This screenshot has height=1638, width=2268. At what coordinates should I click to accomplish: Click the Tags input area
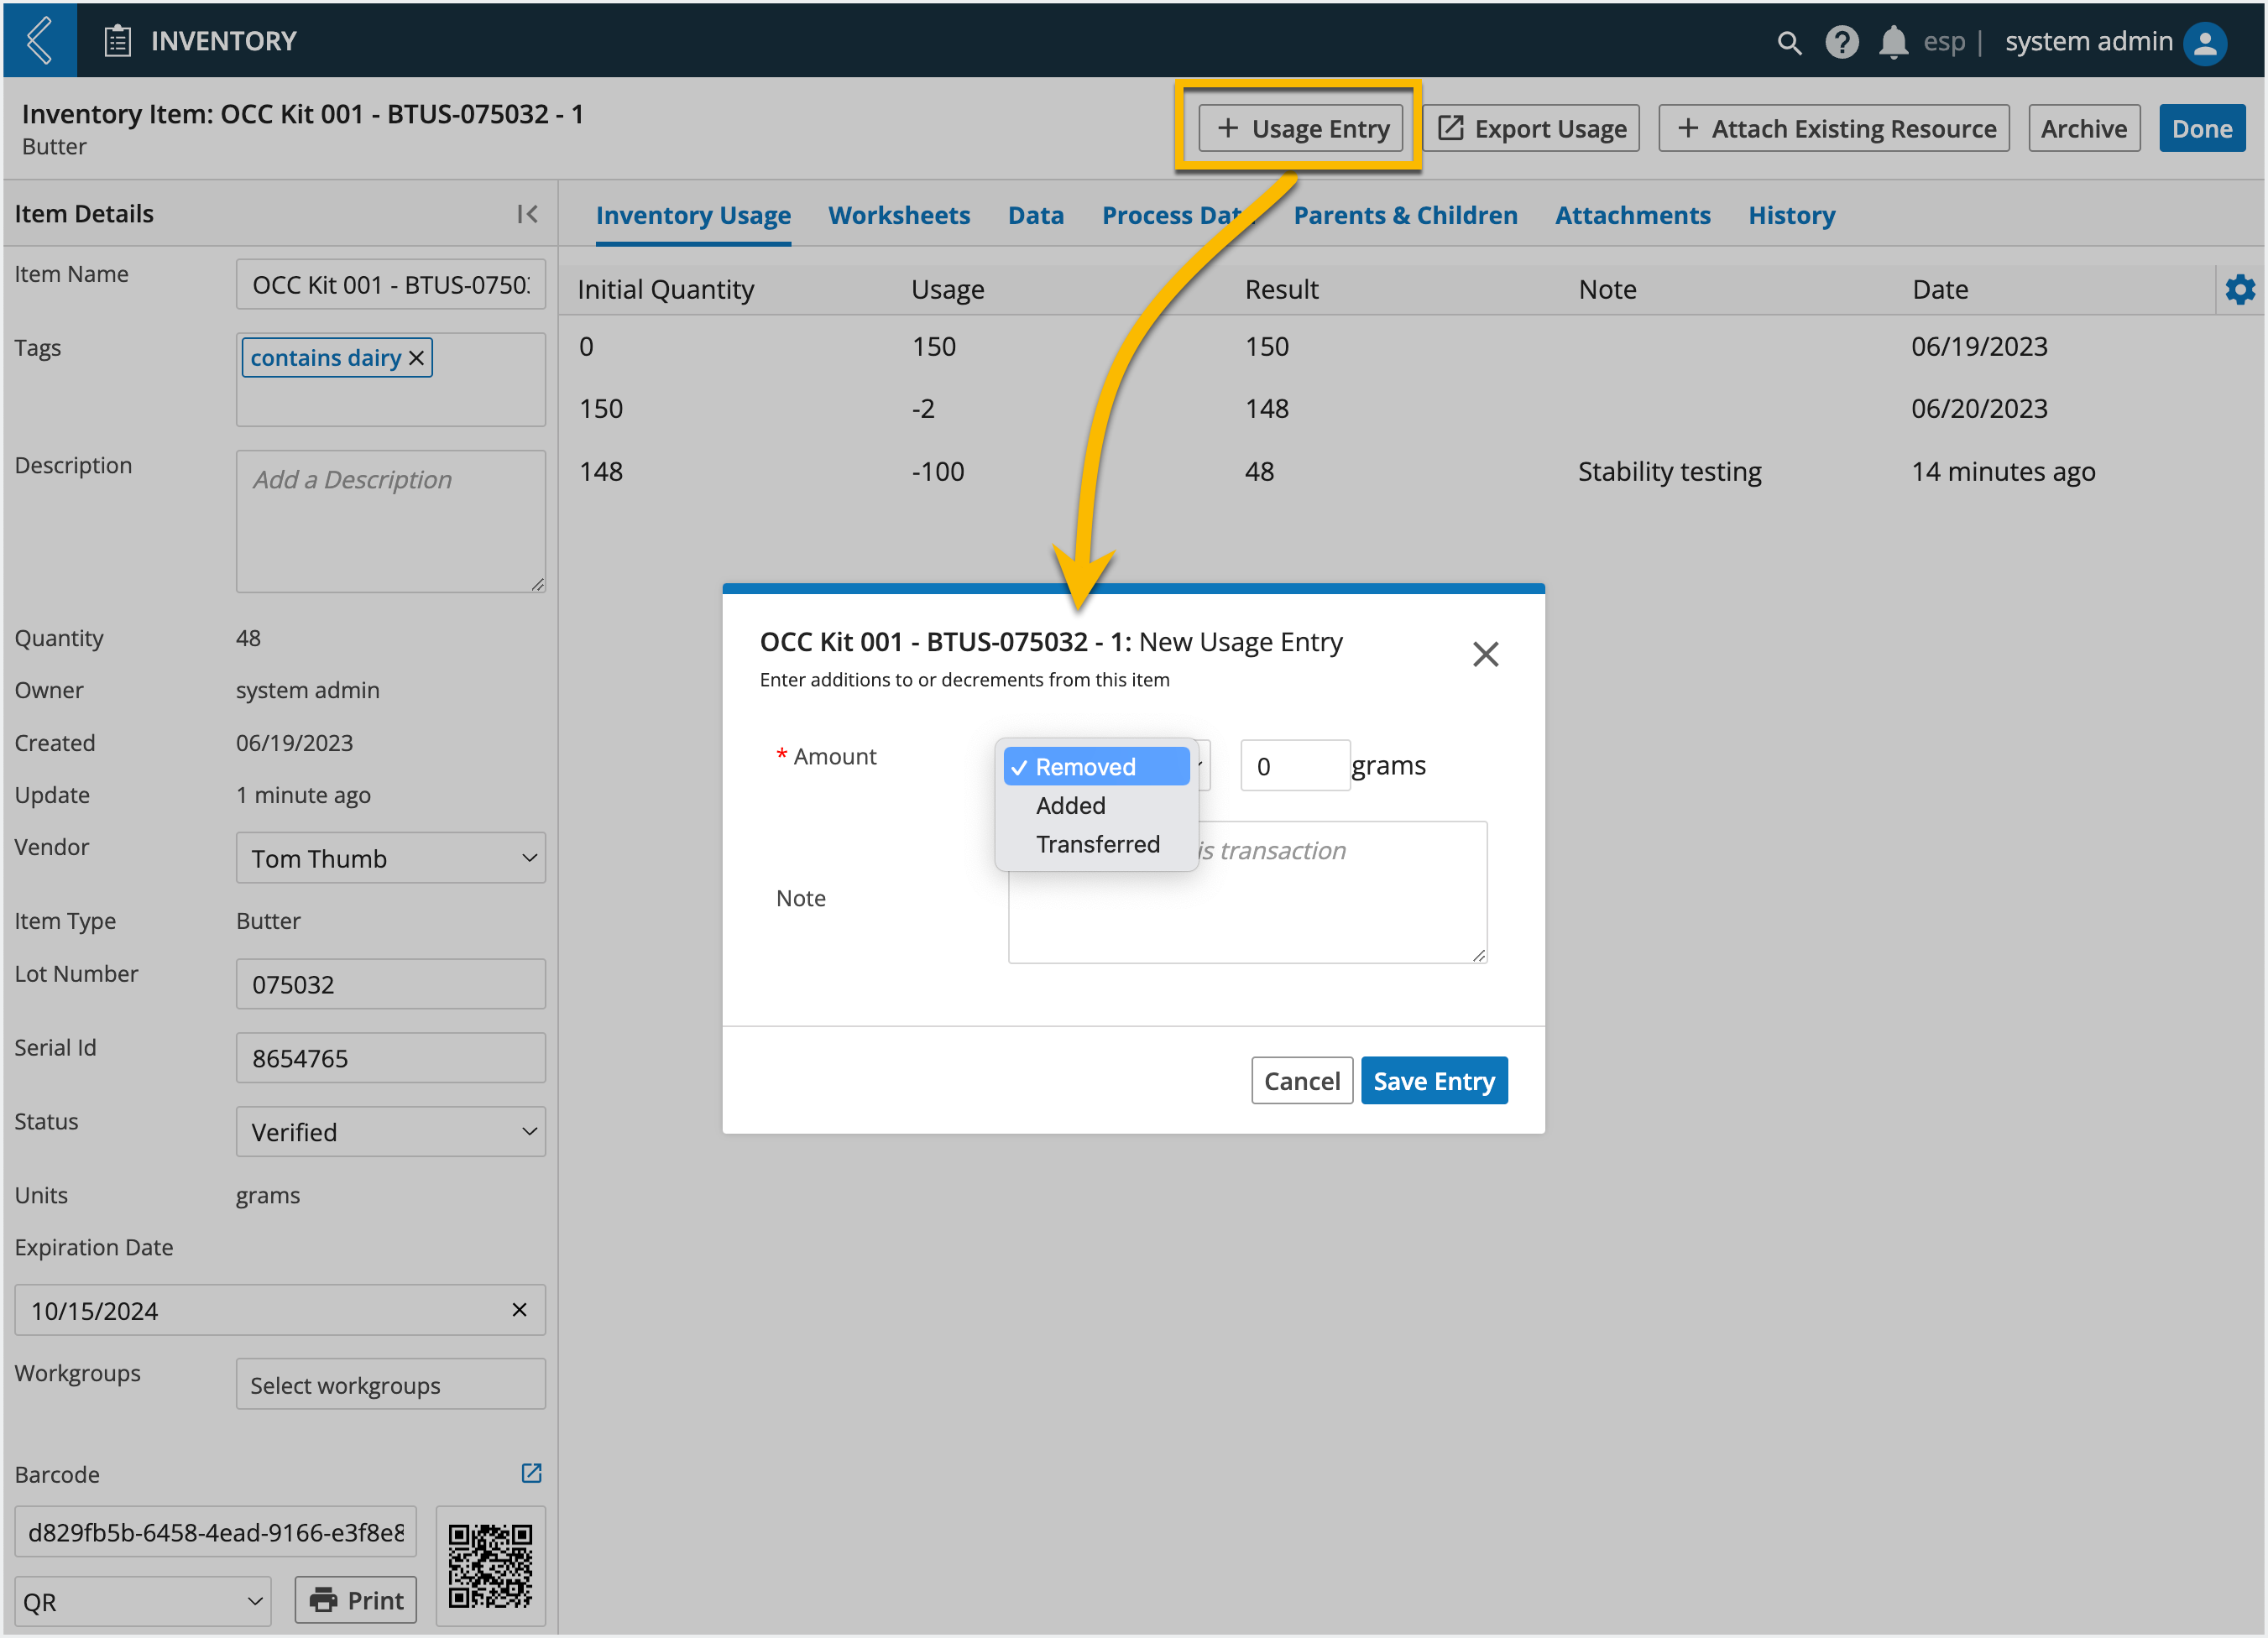click(x=391, y=380)
